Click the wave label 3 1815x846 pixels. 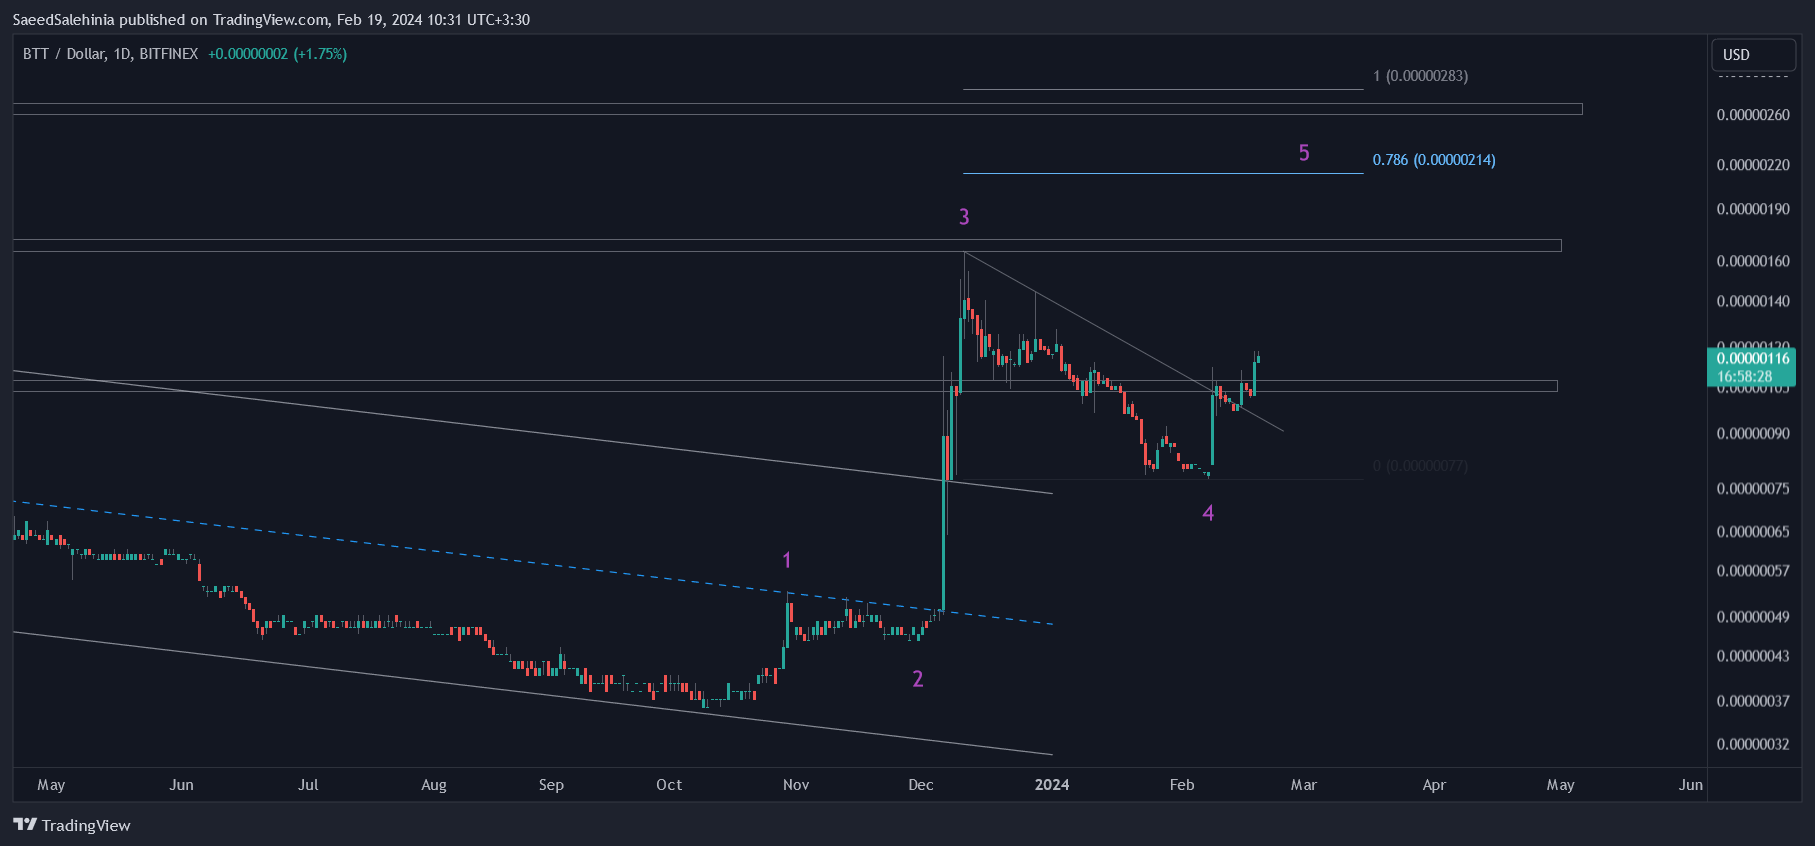pos(964,217)
